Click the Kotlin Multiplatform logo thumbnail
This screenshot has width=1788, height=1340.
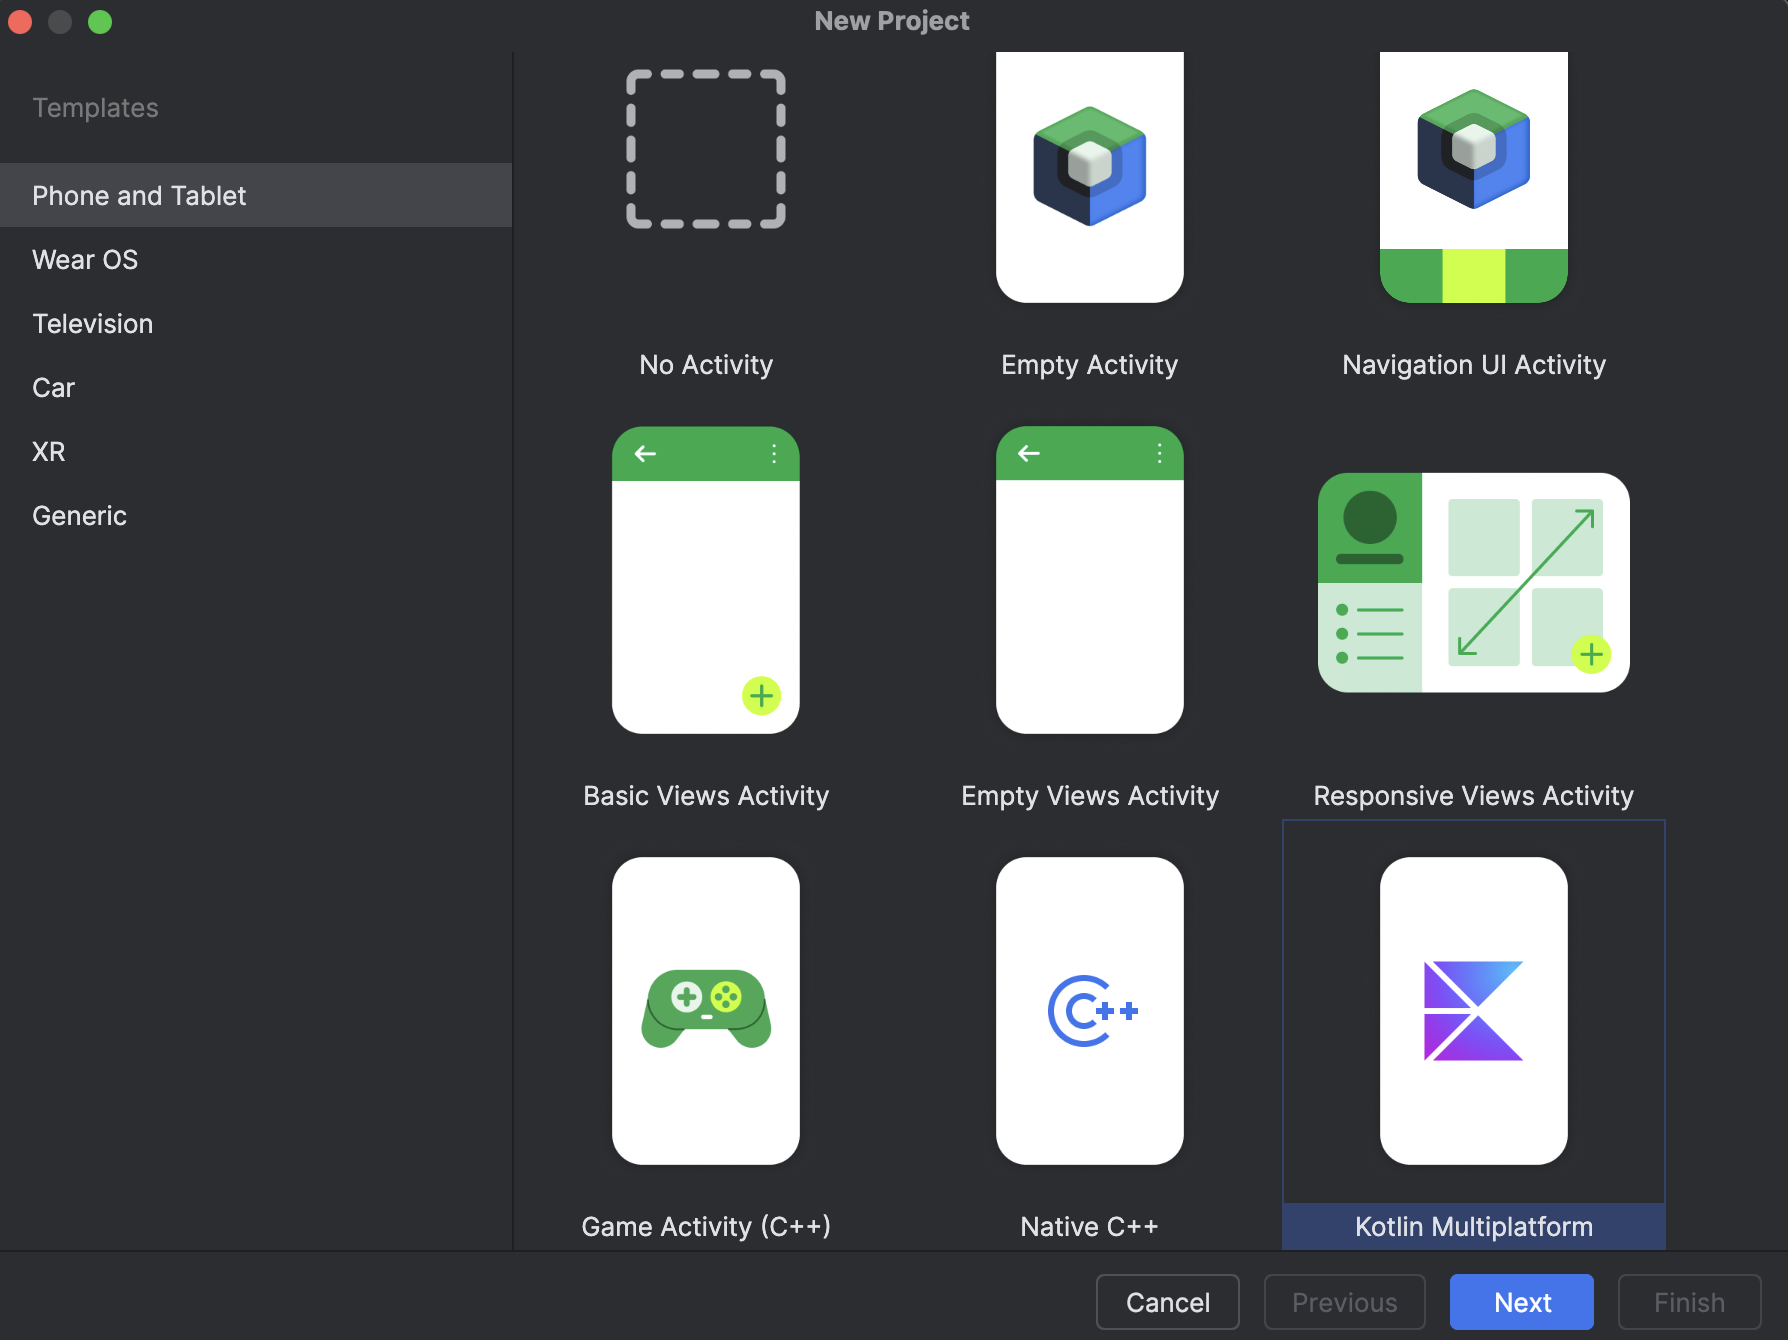1473,1010
